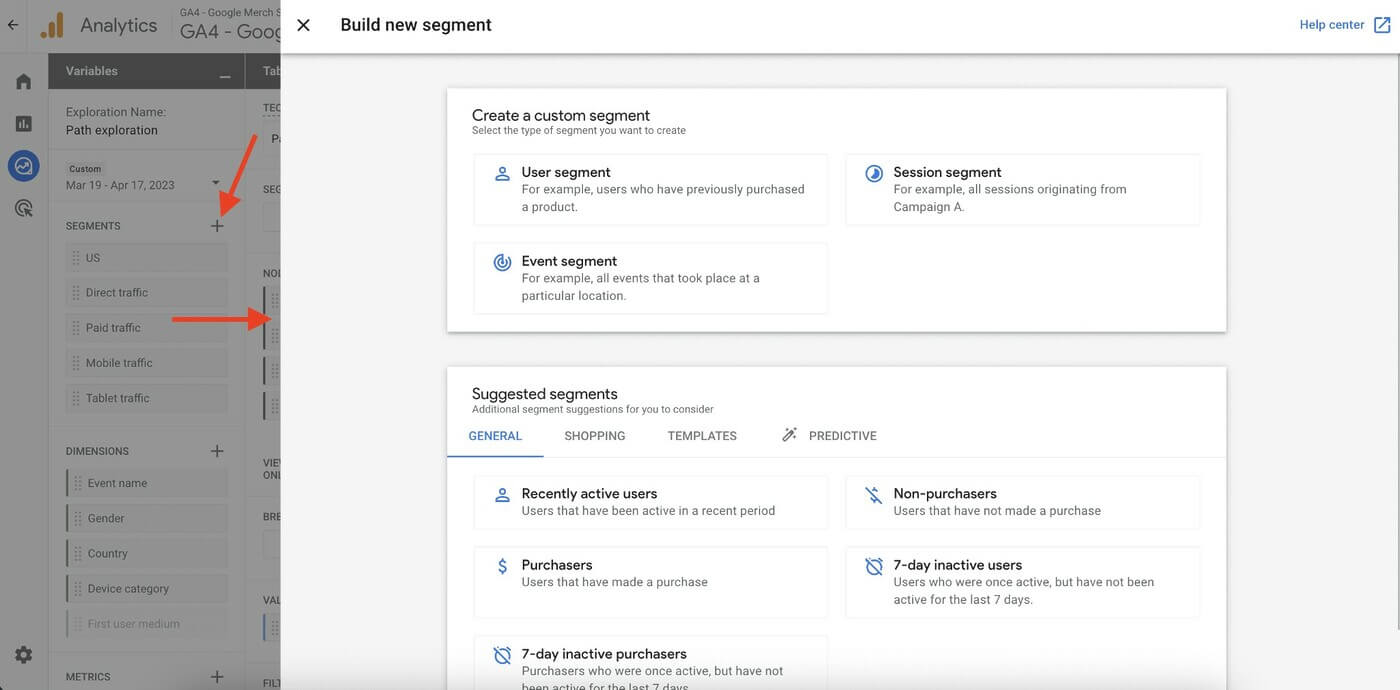Open the Reports section icon in the sidebar
The width and height of the screenshot is (1400, 690).
(x=22, y=122)
